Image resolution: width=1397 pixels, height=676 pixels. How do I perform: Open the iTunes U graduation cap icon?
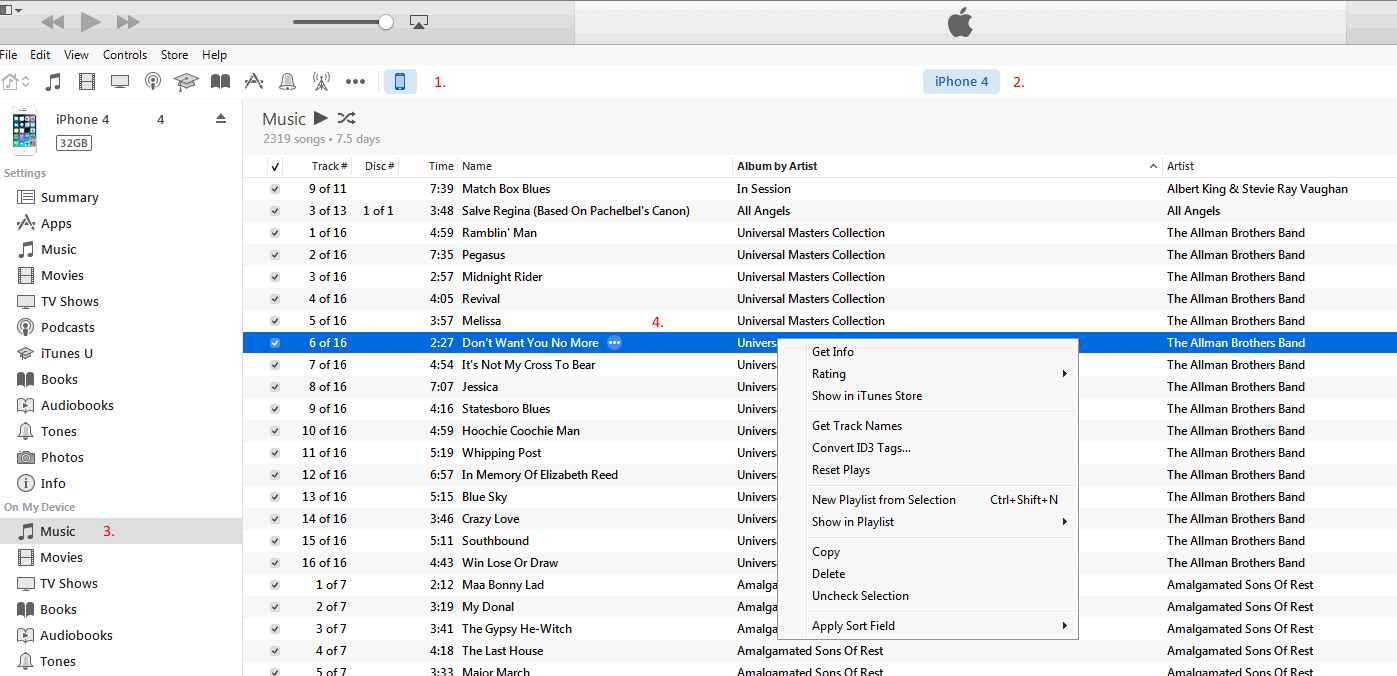[x=186, y=82]
